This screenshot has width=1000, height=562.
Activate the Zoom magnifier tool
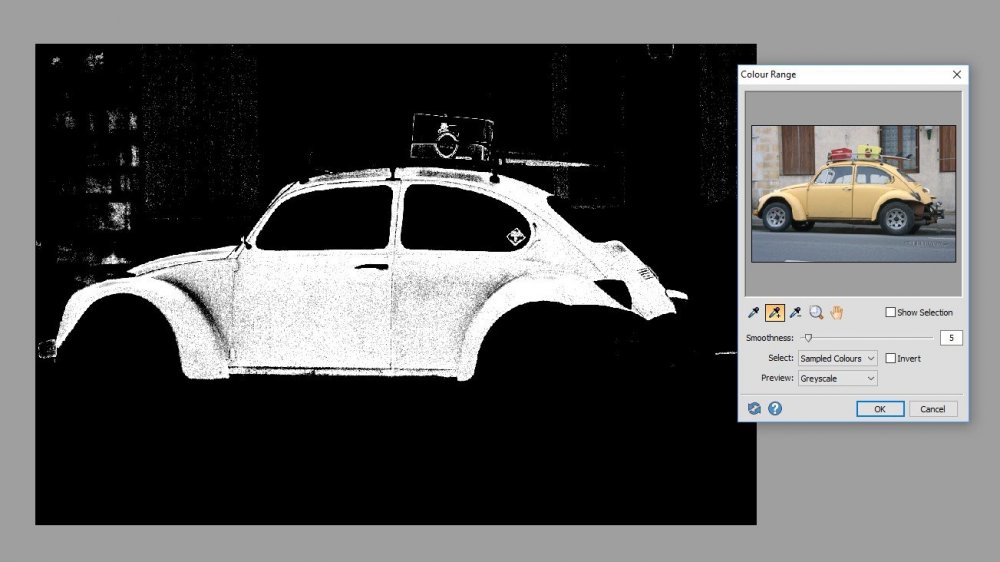pos(817,313)
